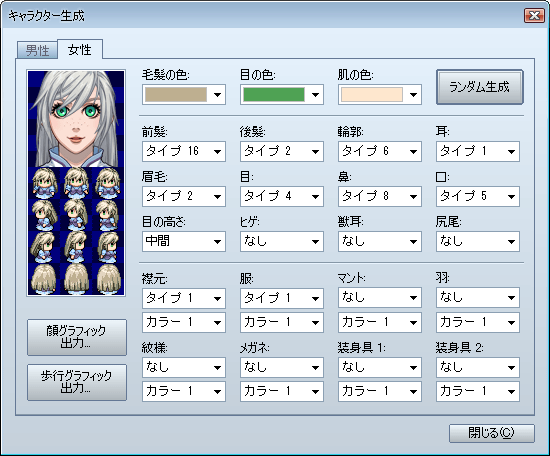This screenshot has width=550, height=456.
Task: Expand the 尻尾 tail dropdown
Action: pyautogui.click(x=478, y=241)
